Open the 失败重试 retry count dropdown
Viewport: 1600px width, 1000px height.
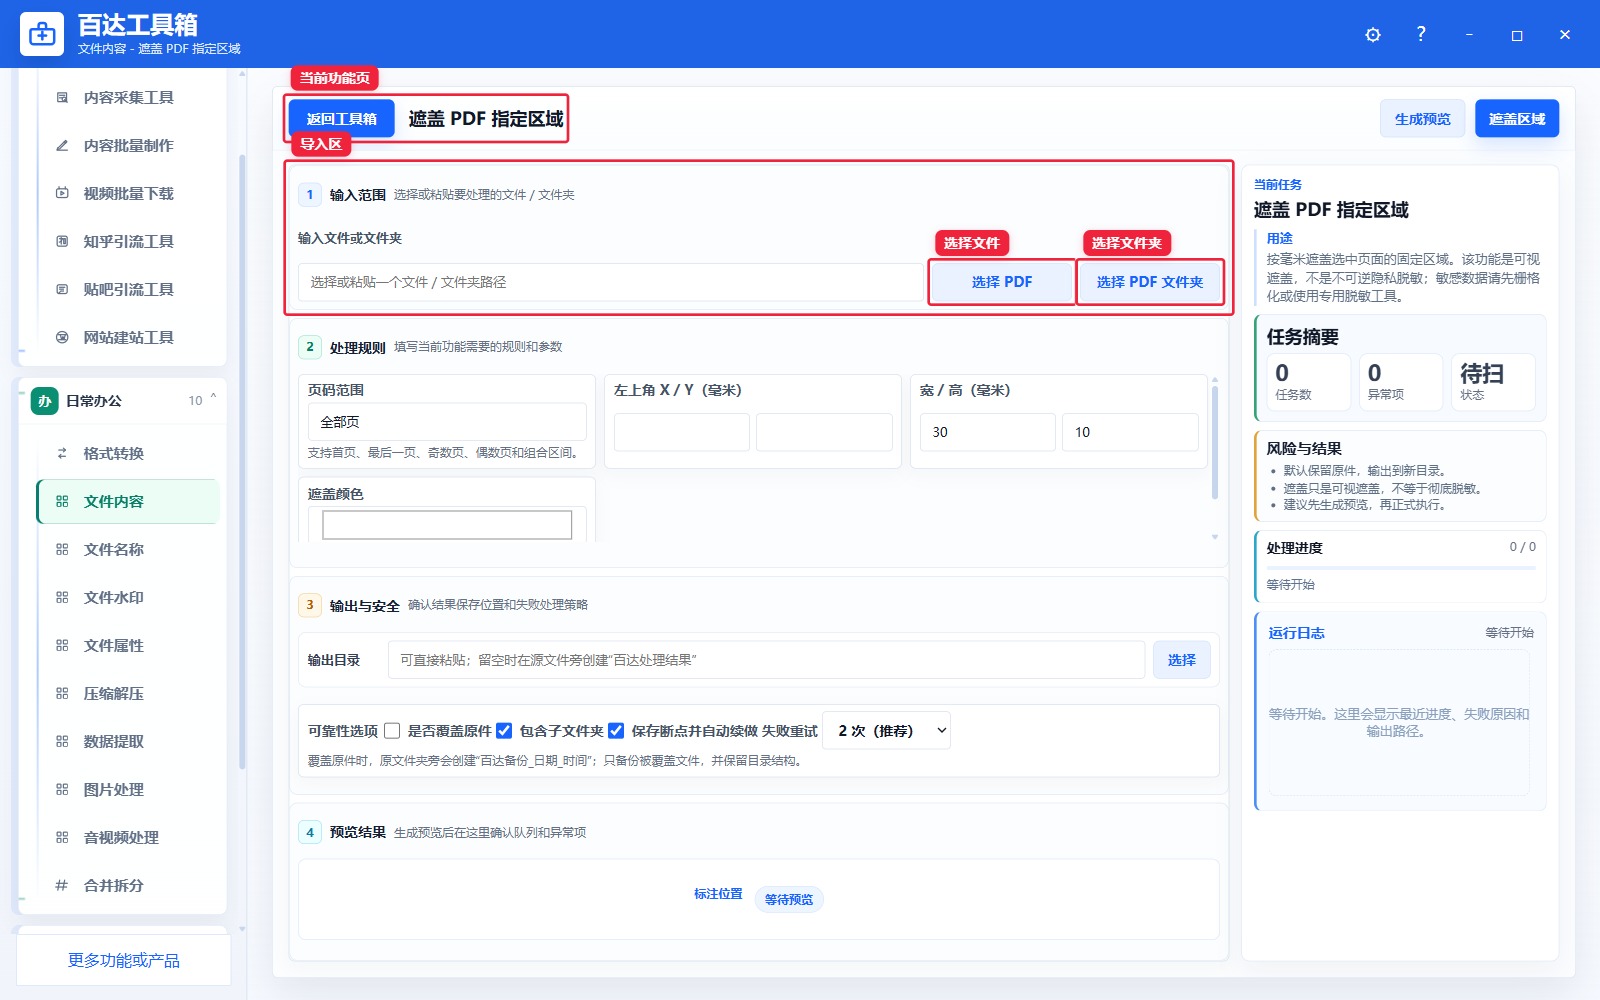(x=887, y=731)
